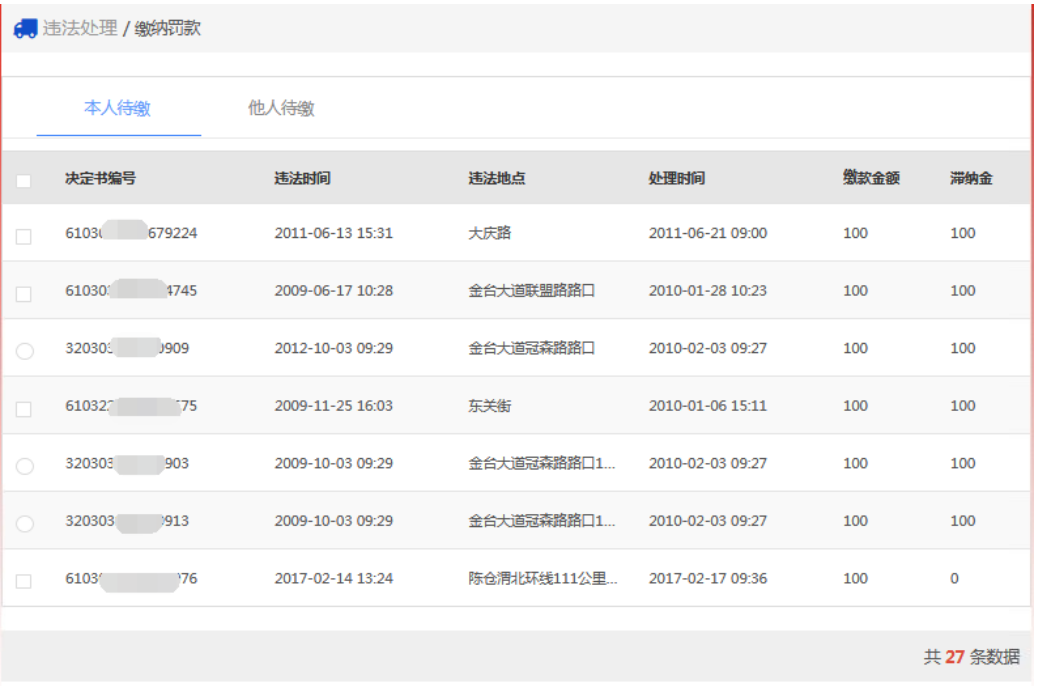Click the 共 27 条数据 total count

click(x=971, y=657)
